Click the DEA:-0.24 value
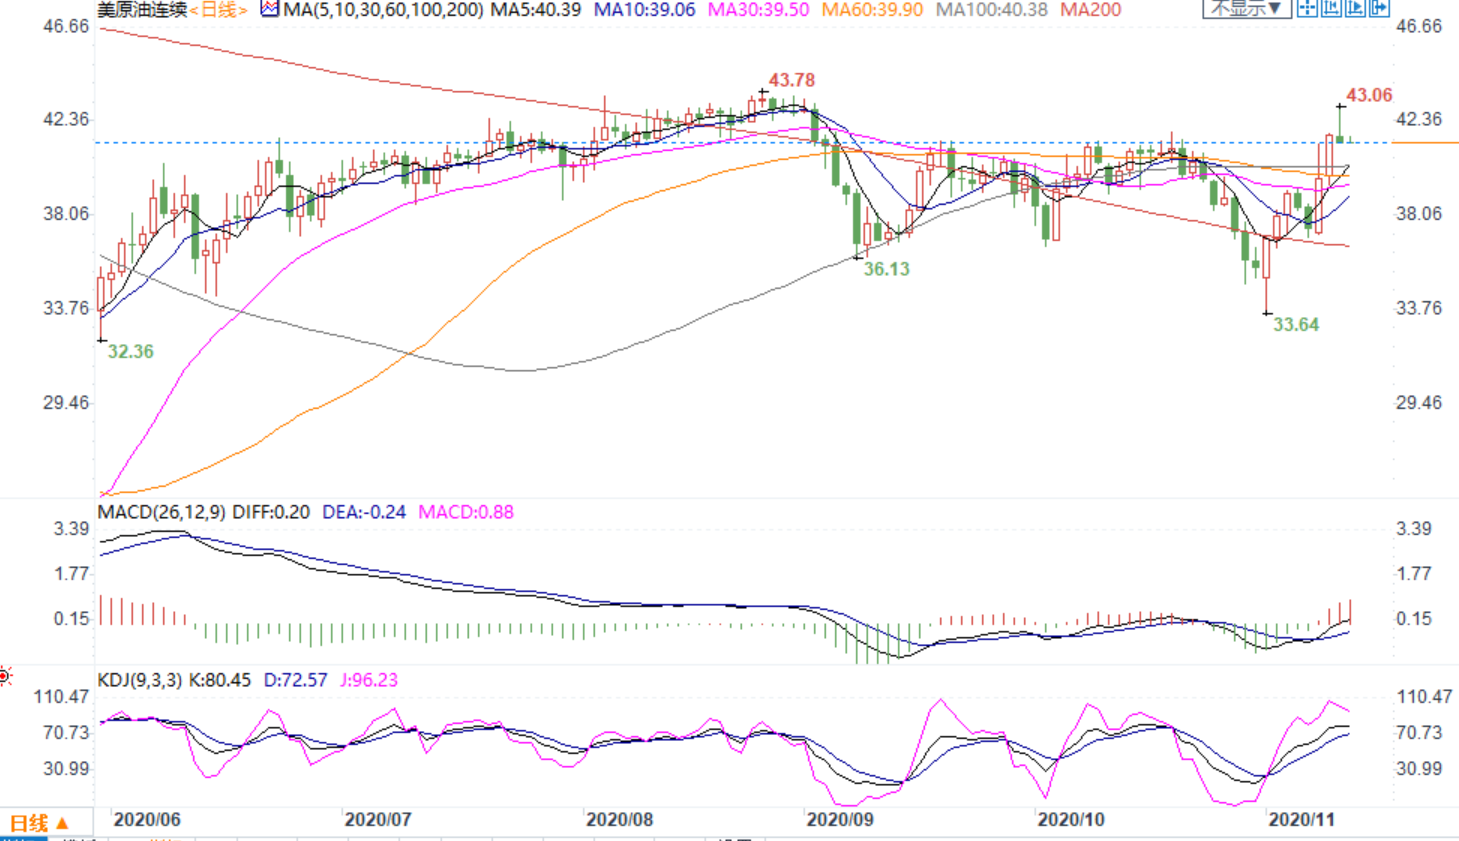 (364, 512)
